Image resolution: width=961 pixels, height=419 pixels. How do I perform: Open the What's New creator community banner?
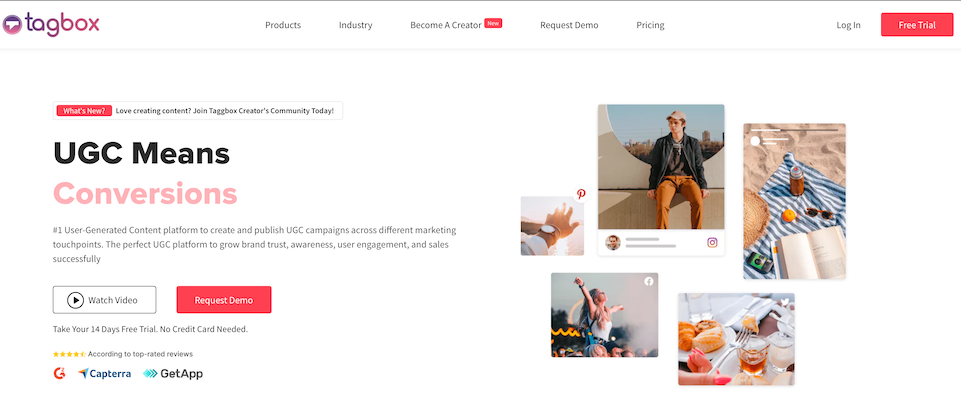(x=198, y=111)
